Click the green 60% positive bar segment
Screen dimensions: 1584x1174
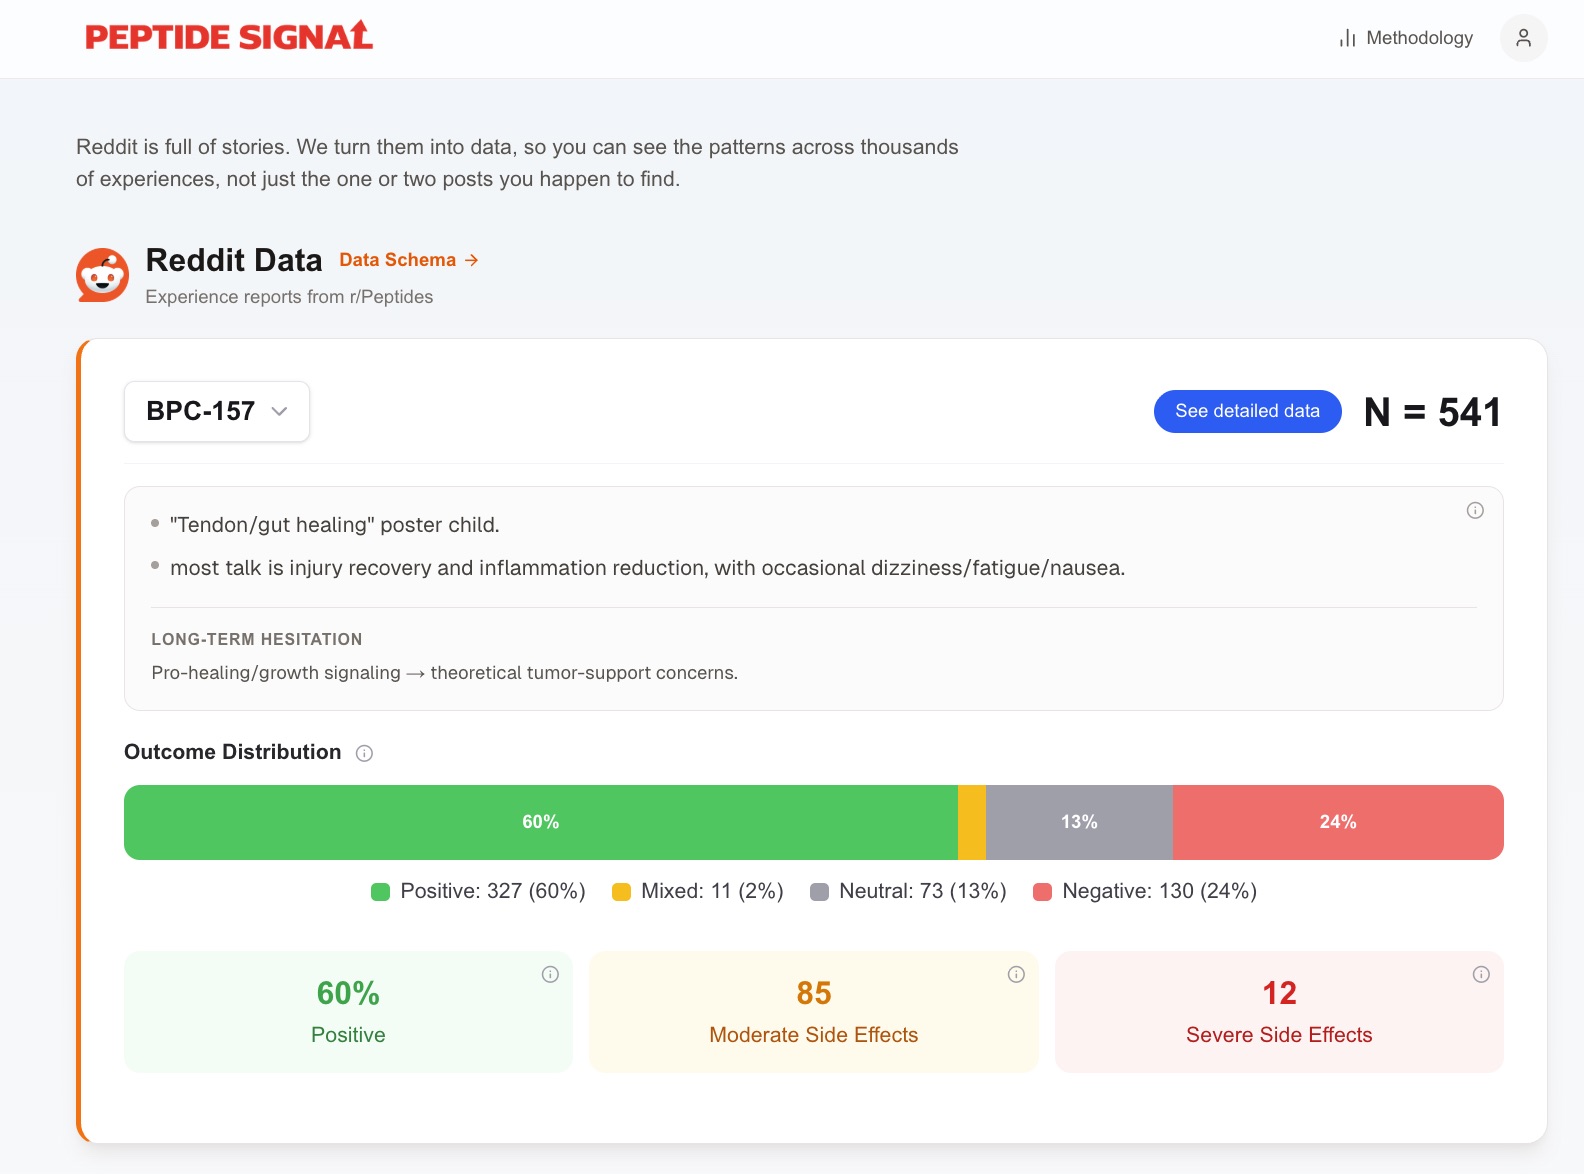(540, 822)
